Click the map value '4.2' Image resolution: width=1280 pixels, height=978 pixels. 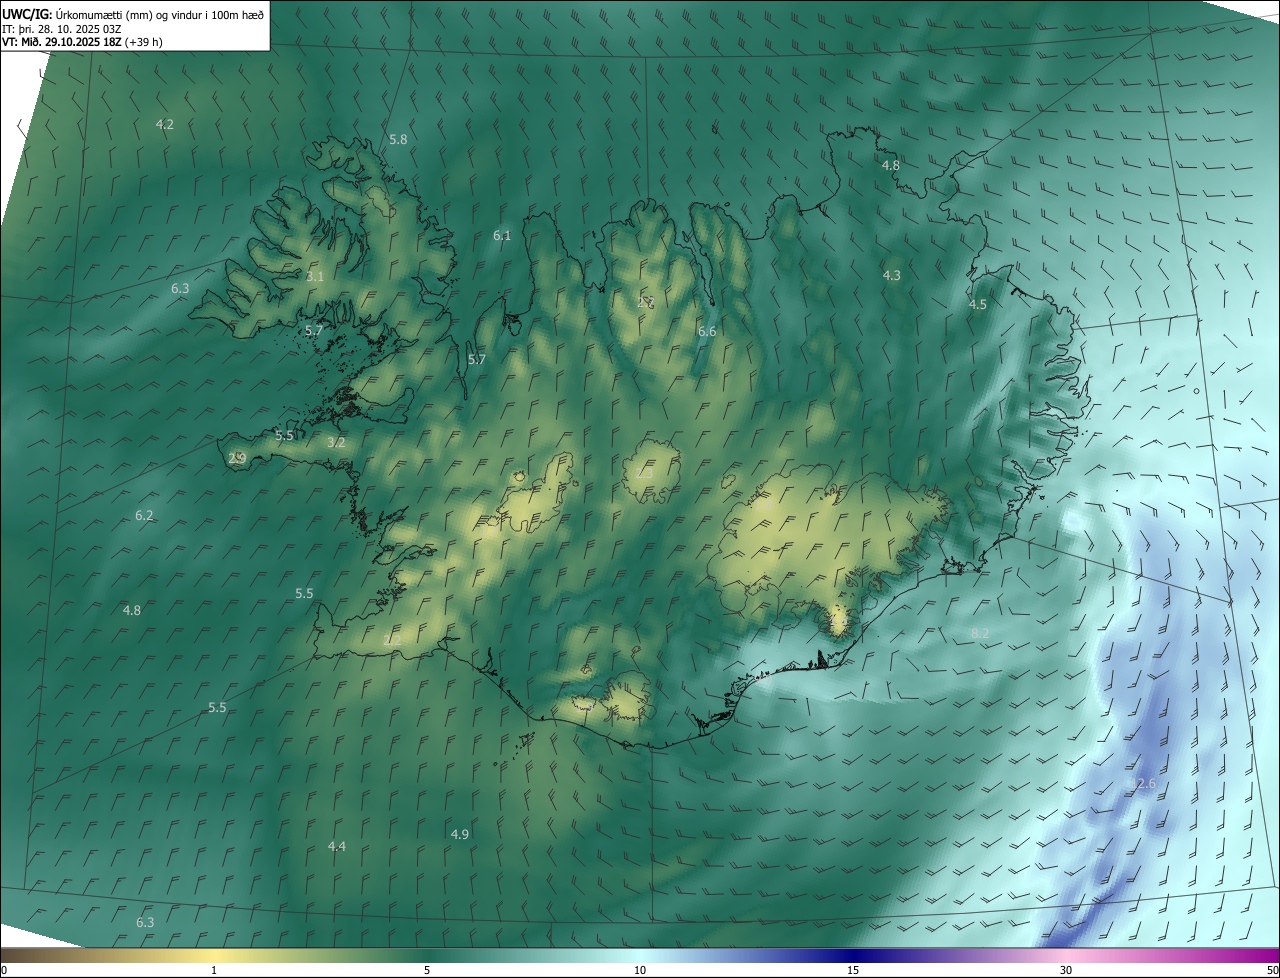165,125
